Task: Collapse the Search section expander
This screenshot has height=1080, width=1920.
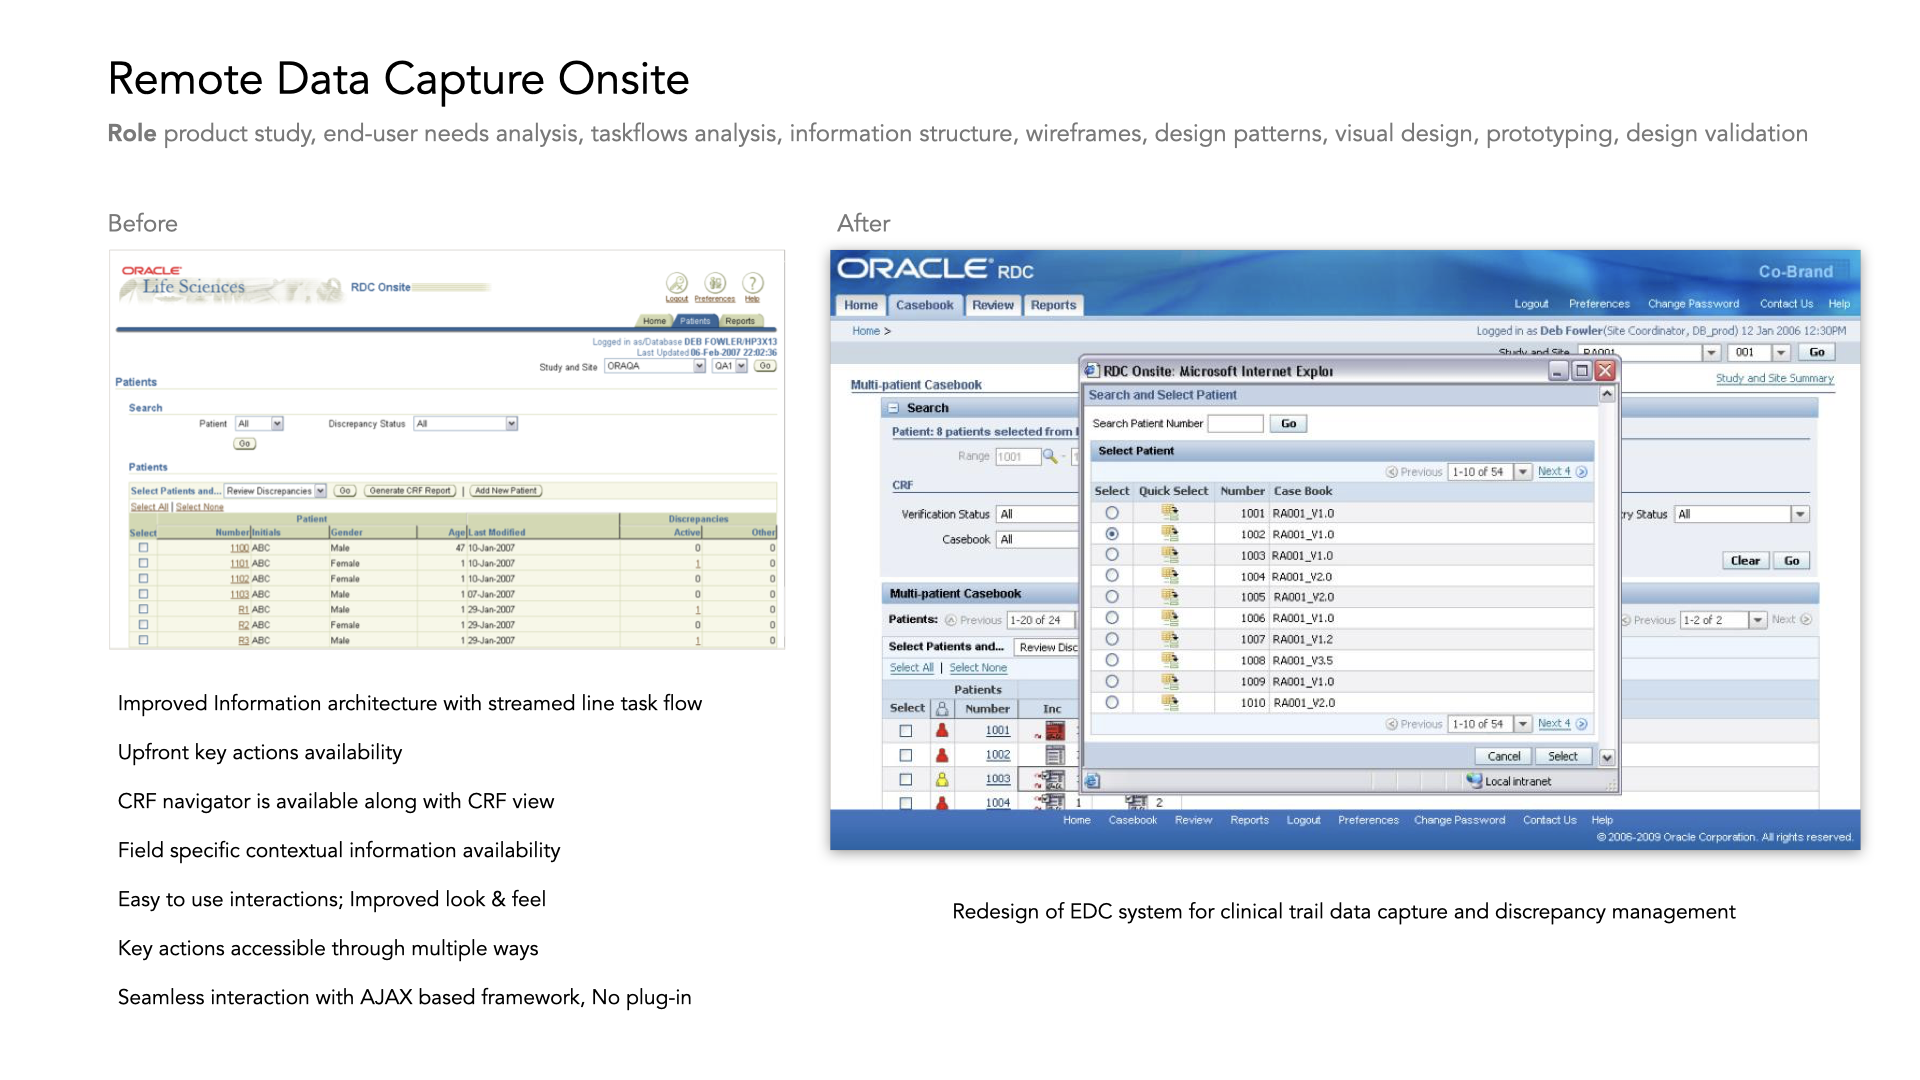Action: (x=893, y=408)
